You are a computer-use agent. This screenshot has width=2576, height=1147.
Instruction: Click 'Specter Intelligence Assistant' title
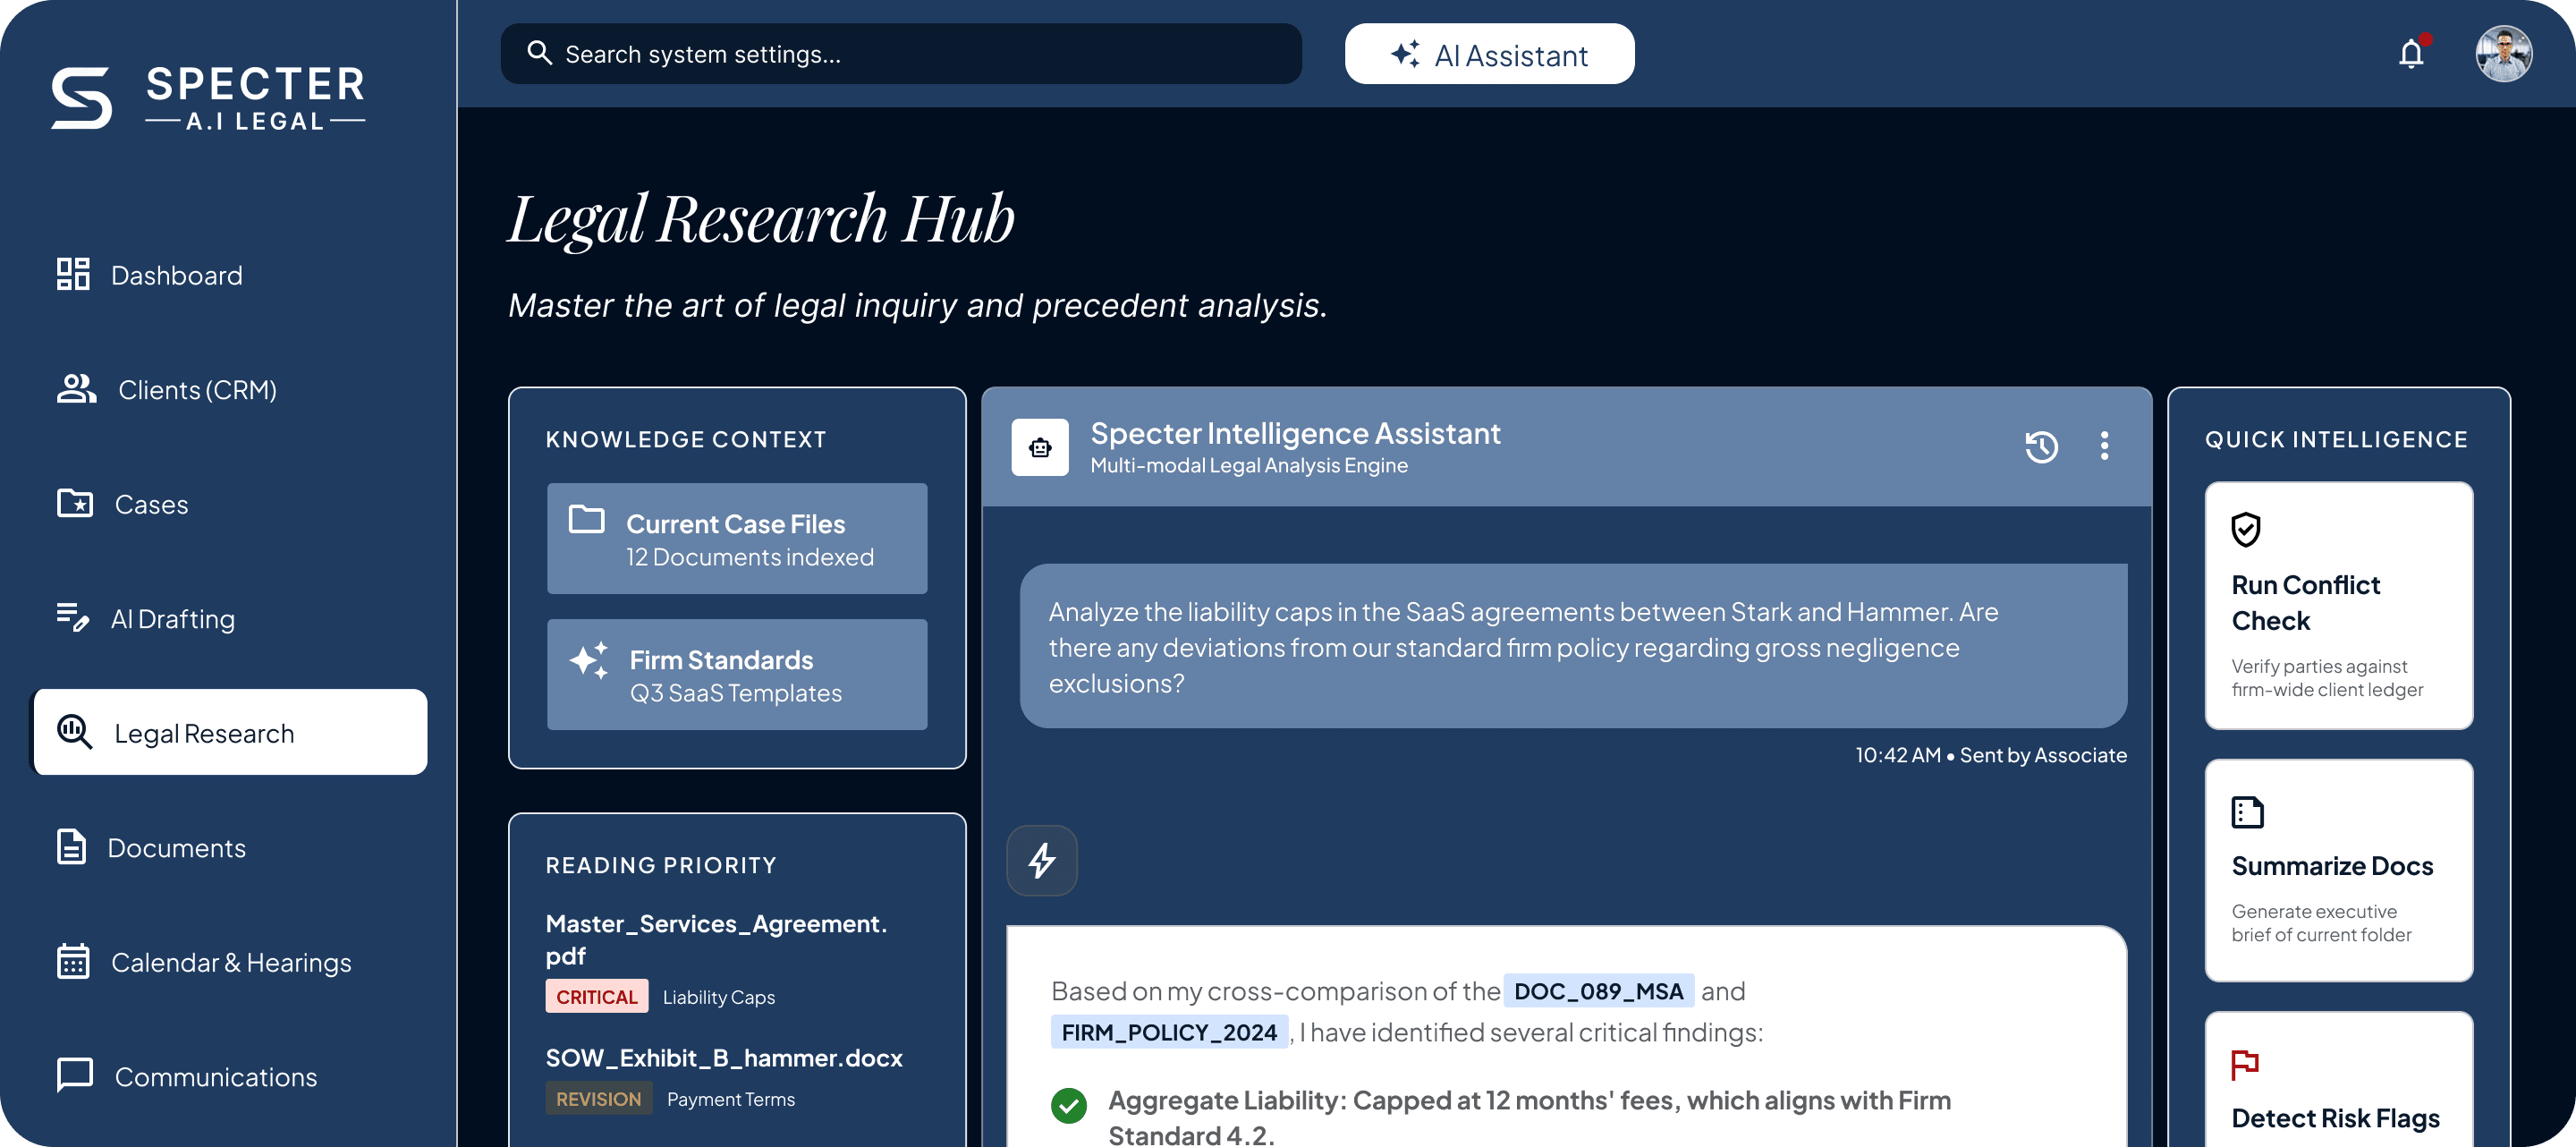coord(1295,433)
